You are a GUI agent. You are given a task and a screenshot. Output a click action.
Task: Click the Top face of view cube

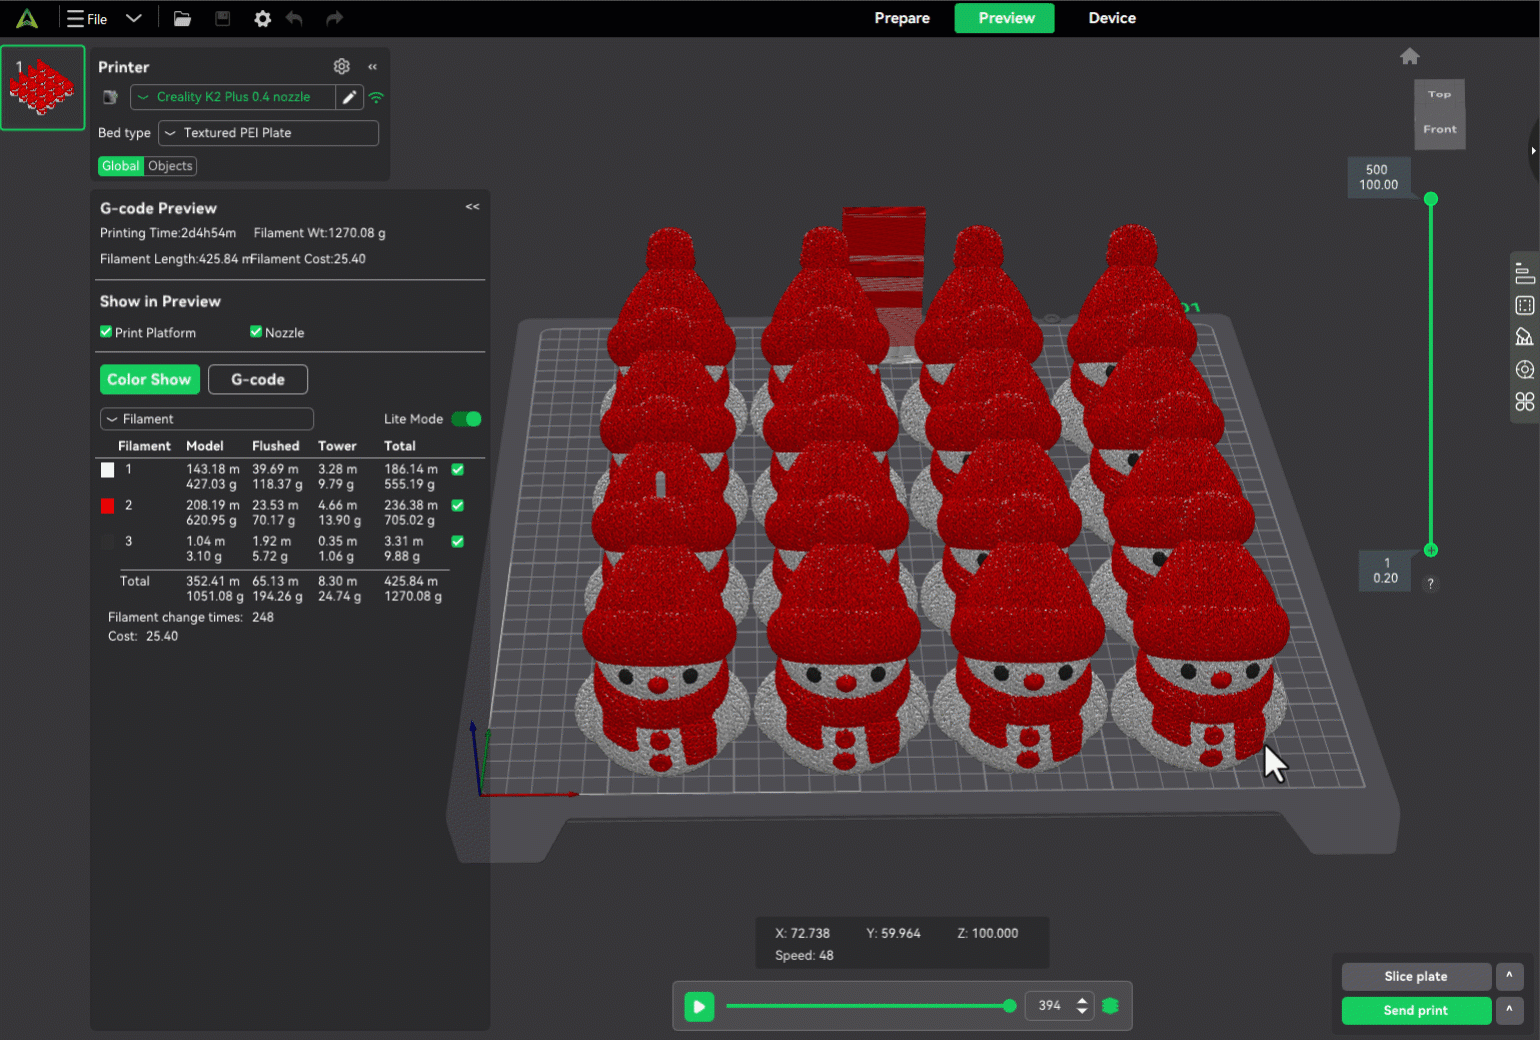pos(1440,95)
